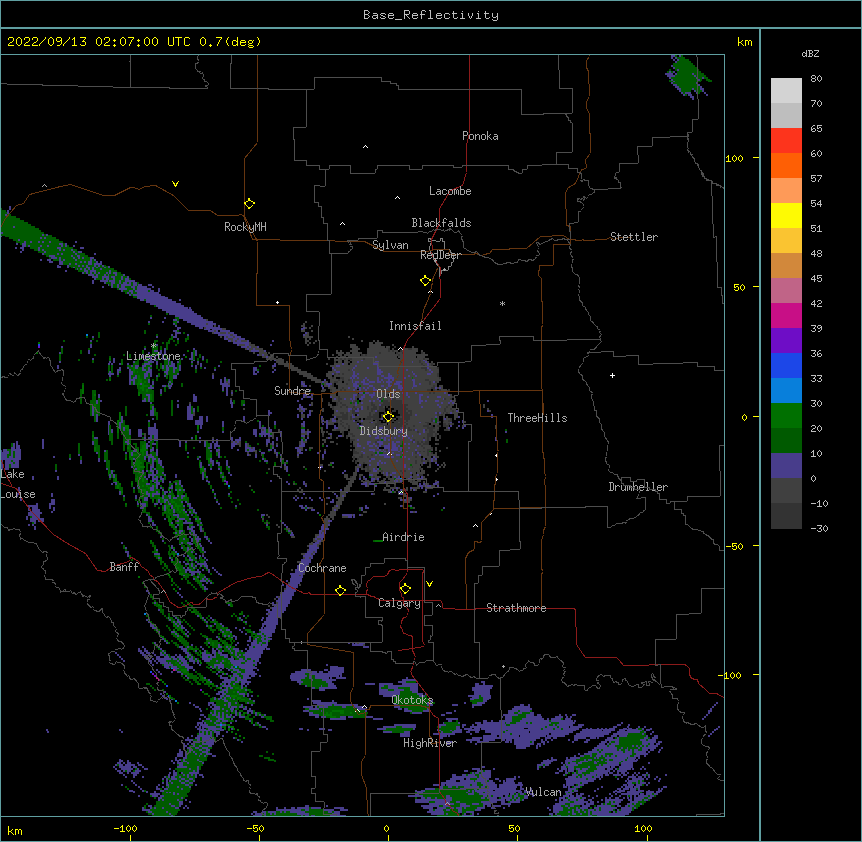Select the white asterisk marker east of Innisfail
The width and height of the screenshot is (862, 842).
click(502, 303)
